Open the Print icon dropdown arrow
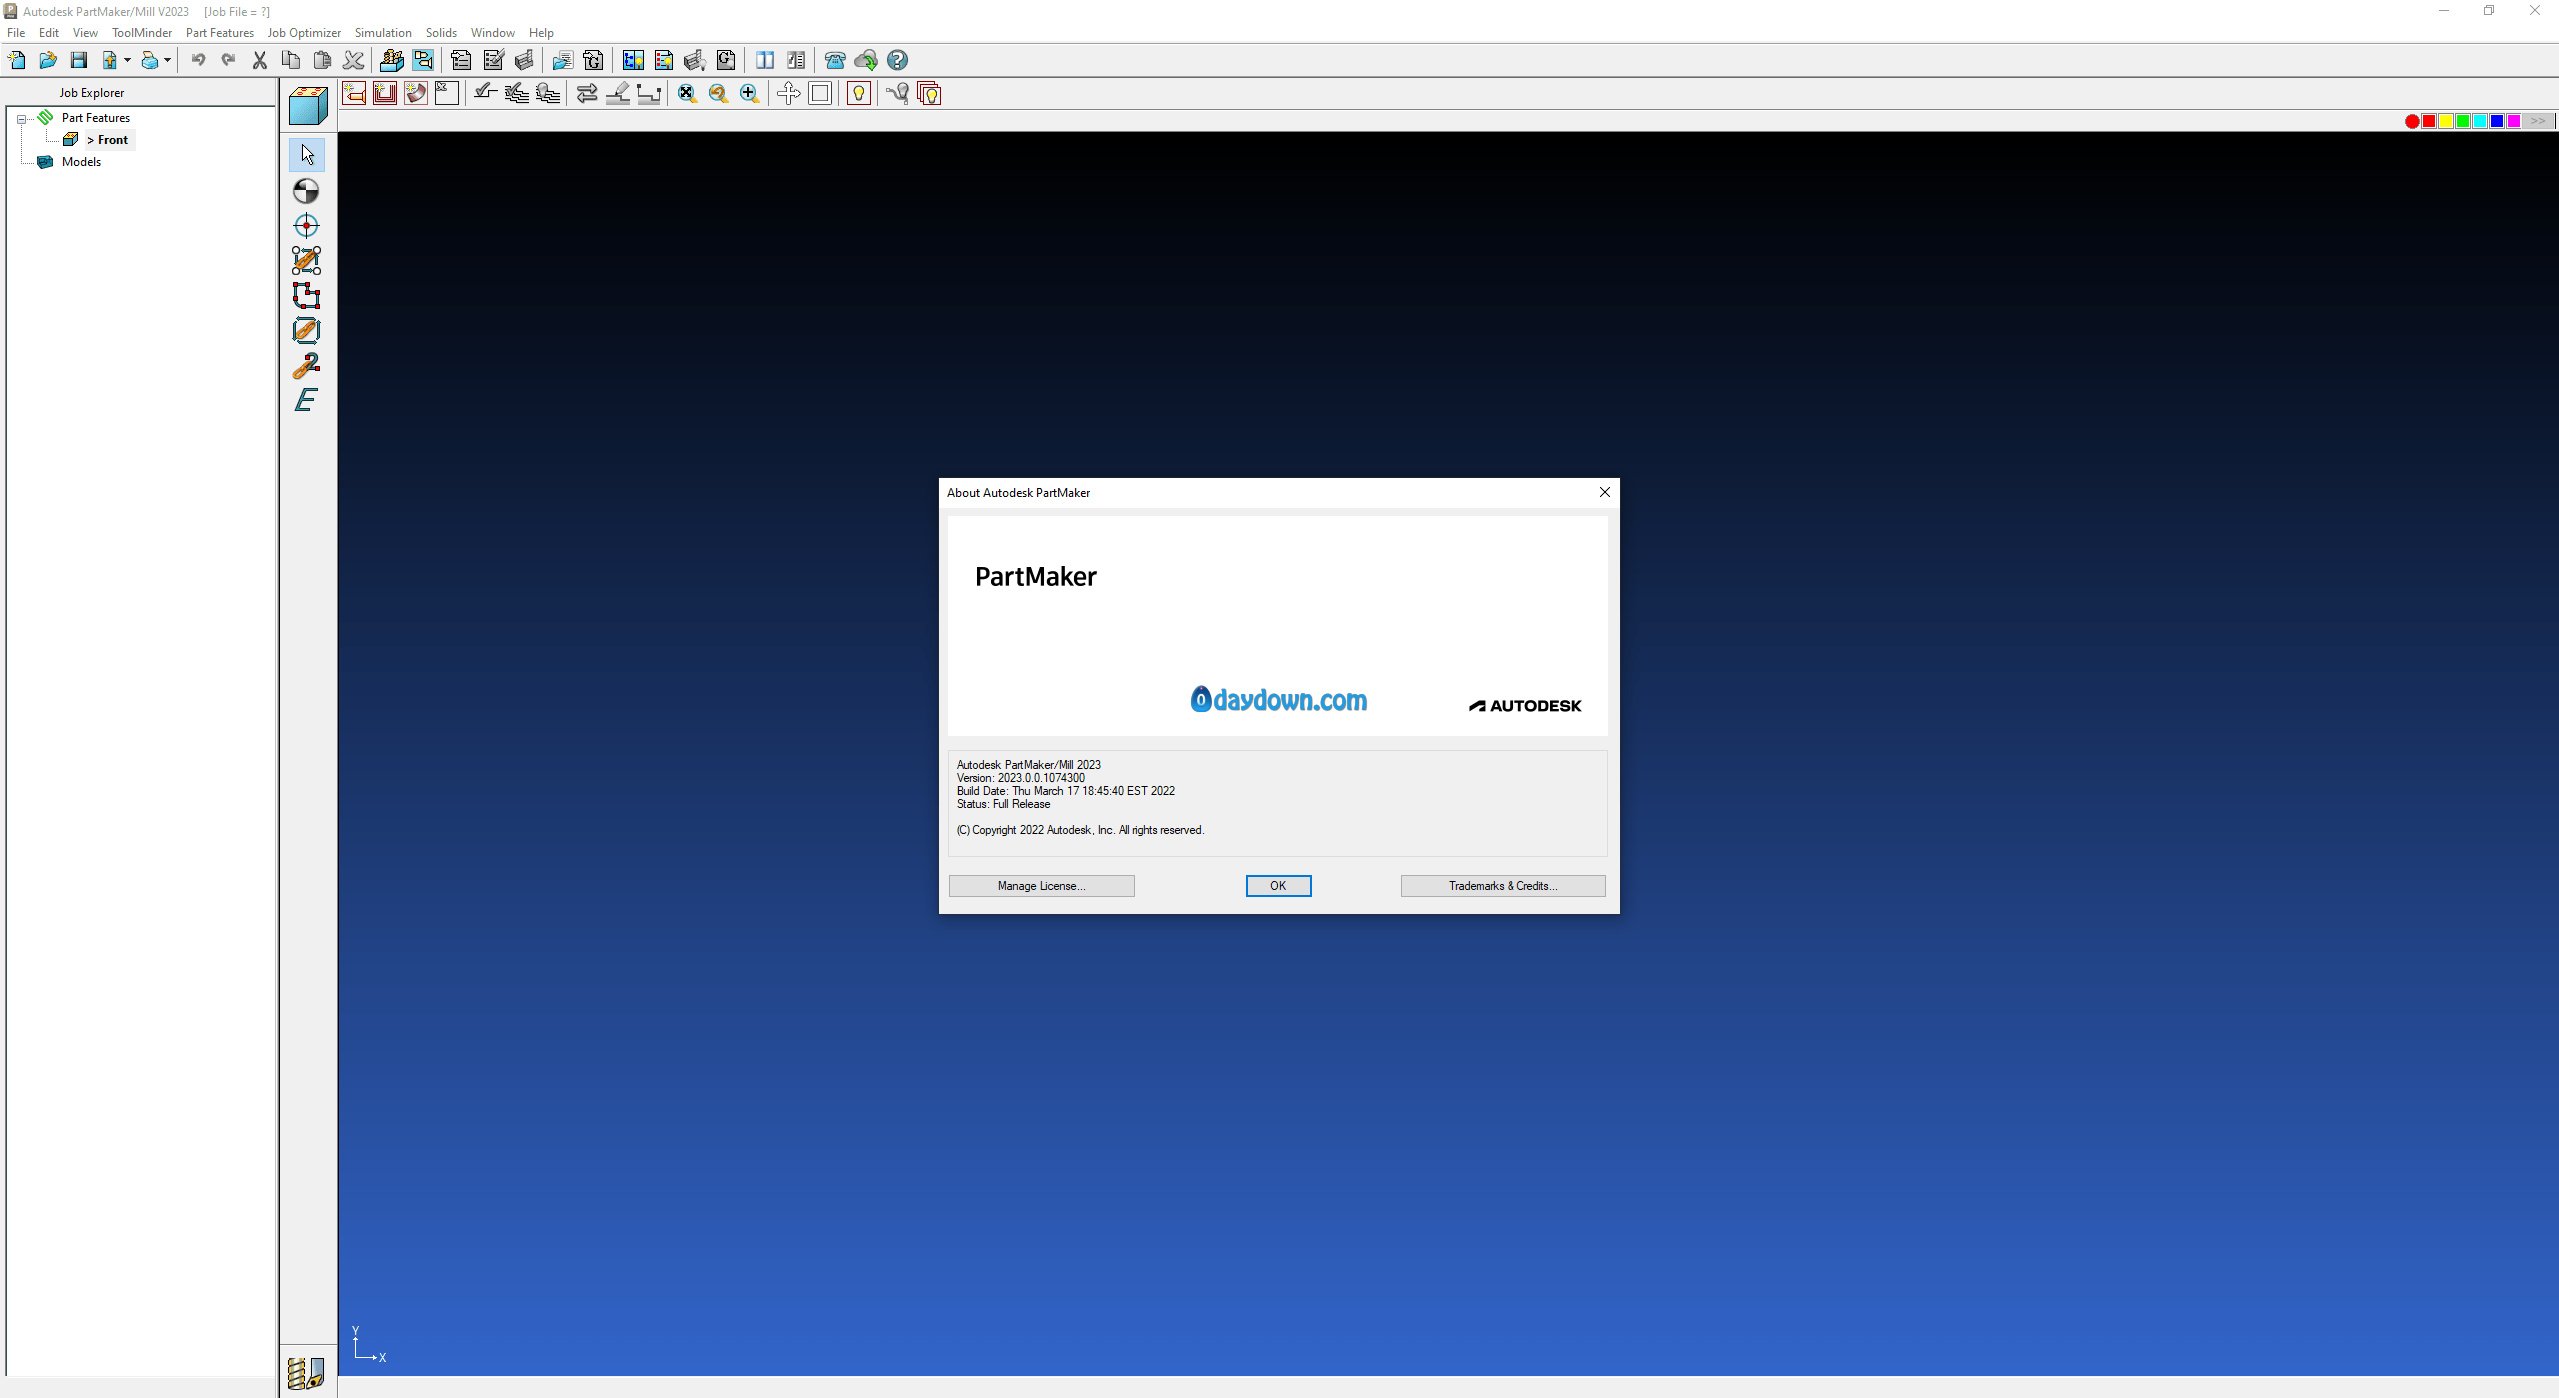This screenshot has width=2559, height=1398. tap(167, 61)
